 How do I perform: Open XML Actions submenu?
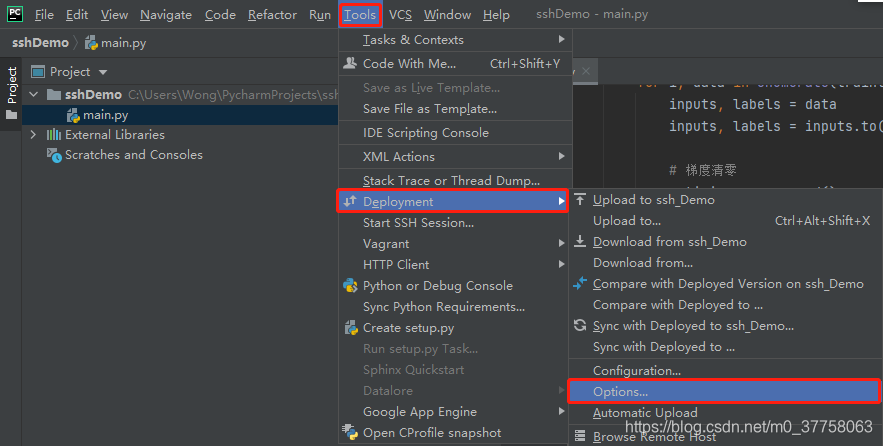(x=455, y=157)
